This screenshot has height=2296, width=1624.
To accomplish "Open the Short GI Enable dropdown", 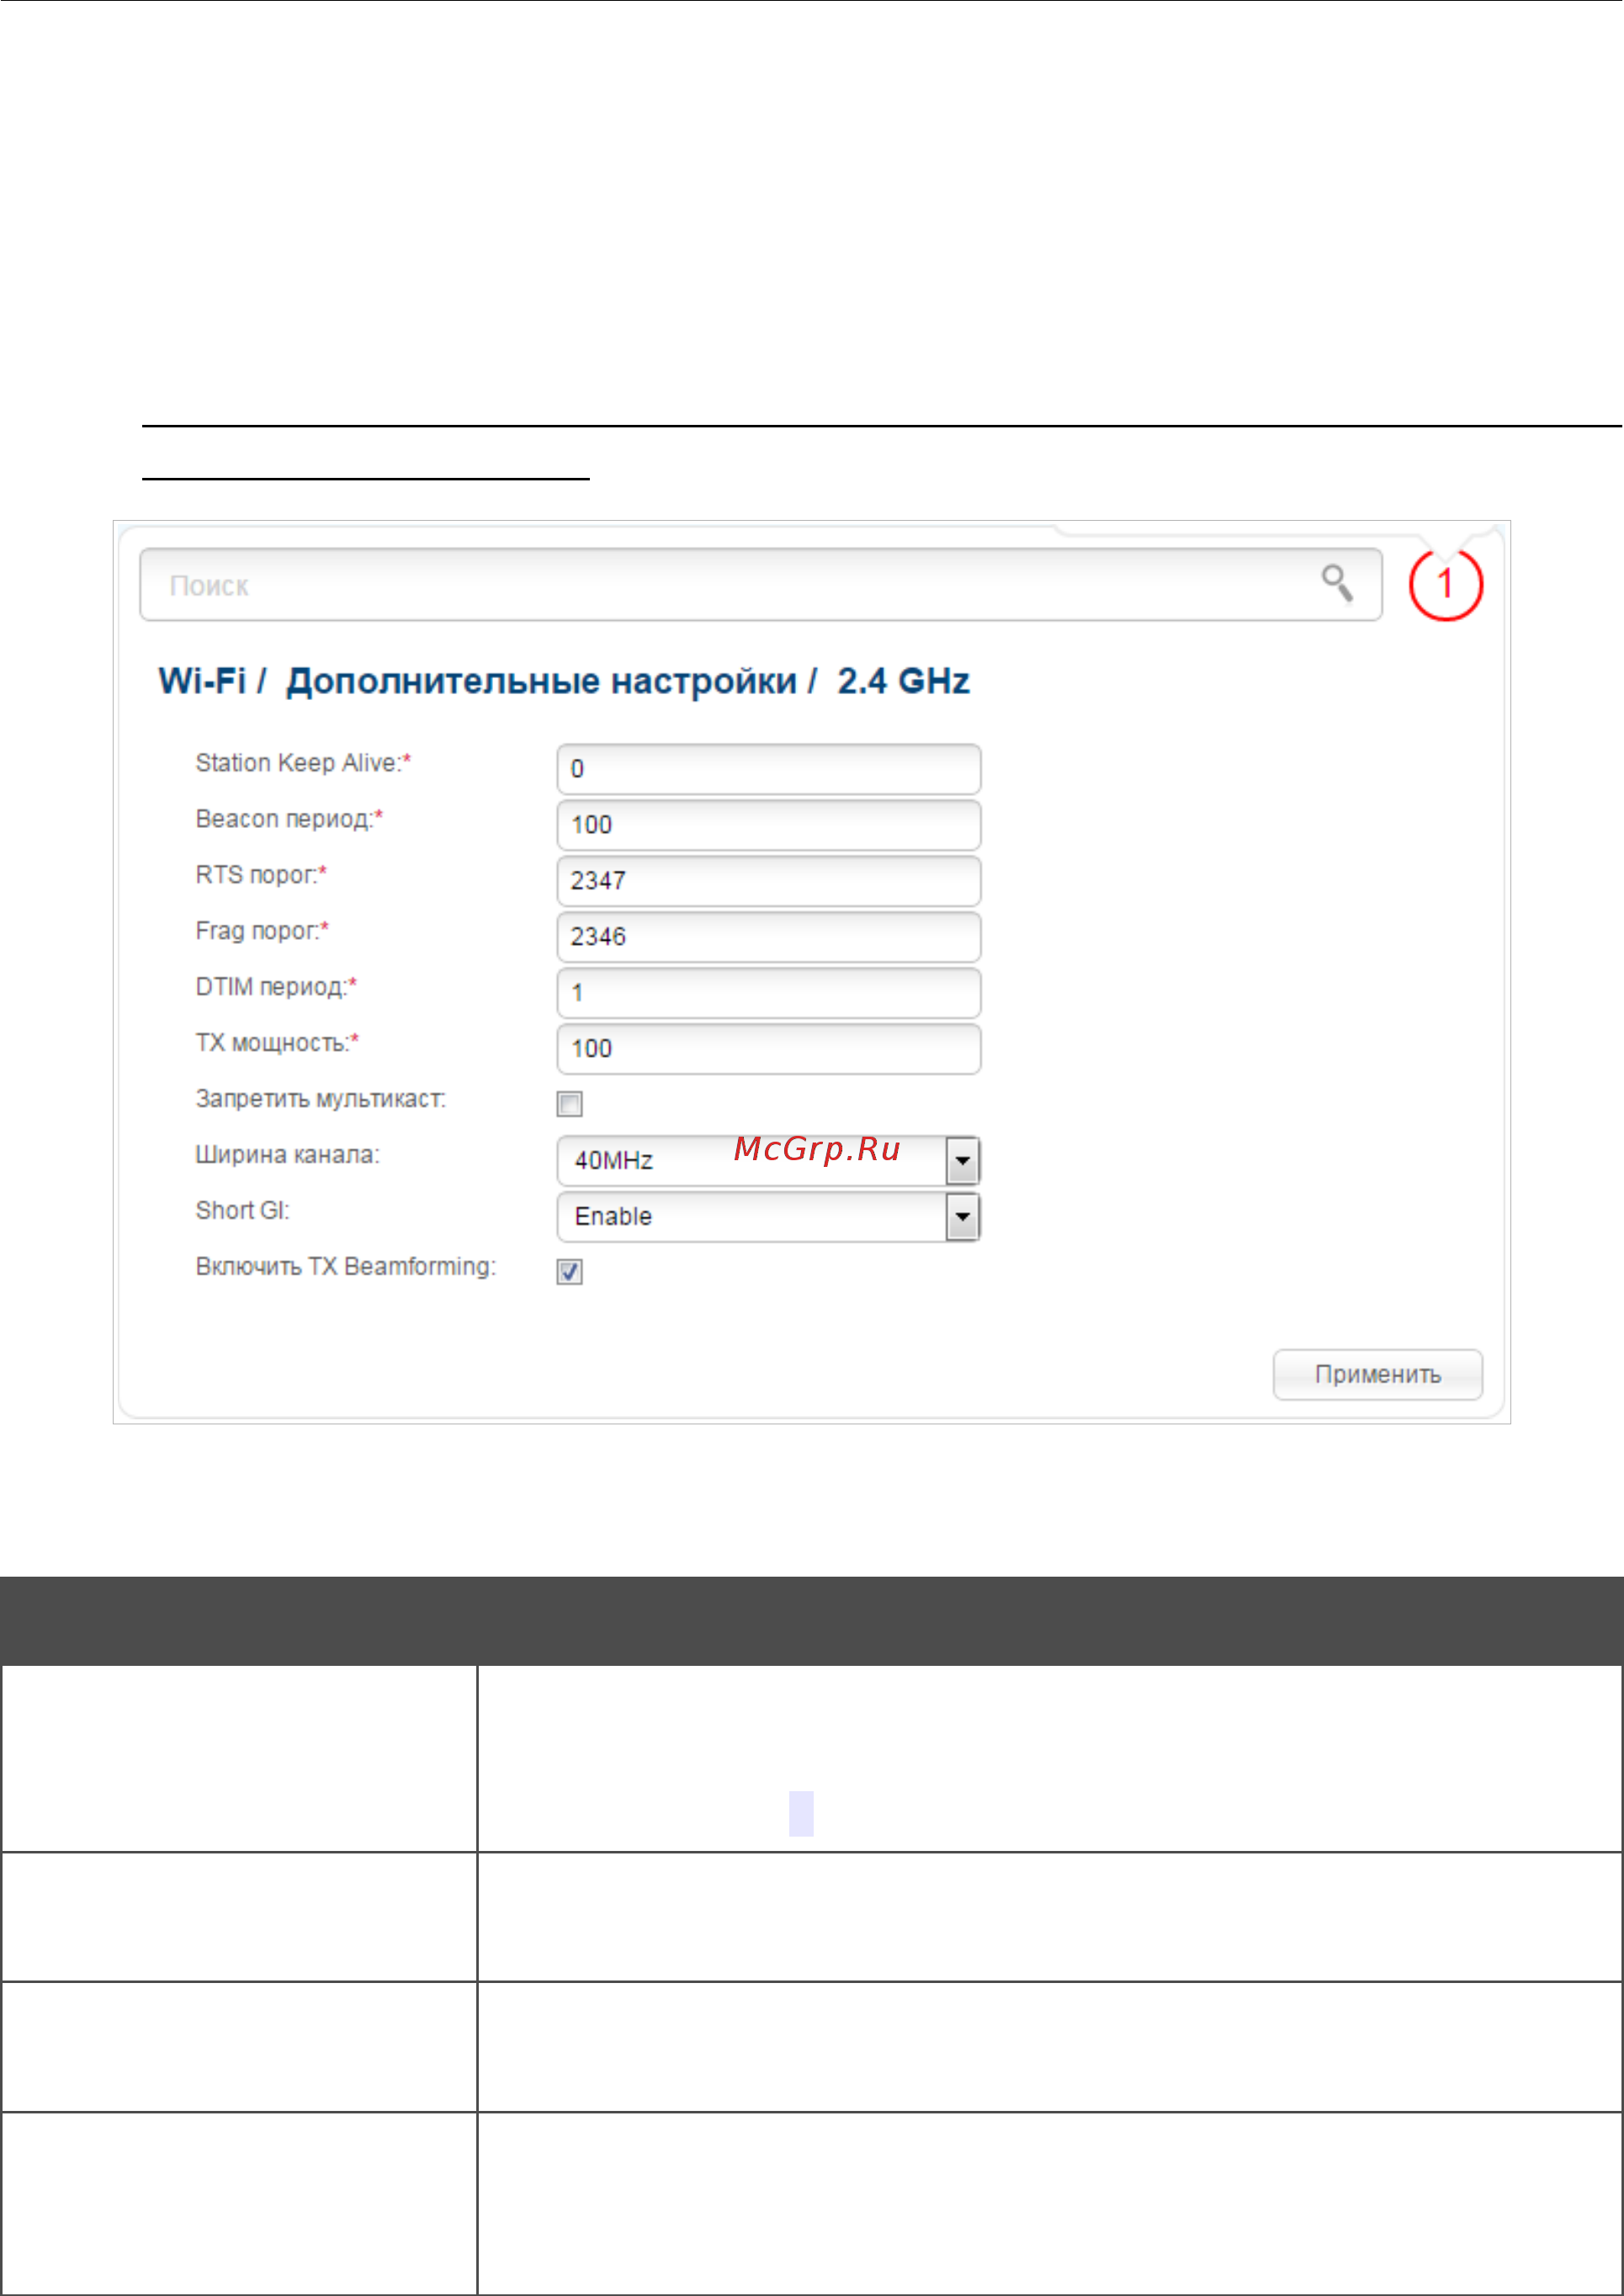I will point(768,1217).
